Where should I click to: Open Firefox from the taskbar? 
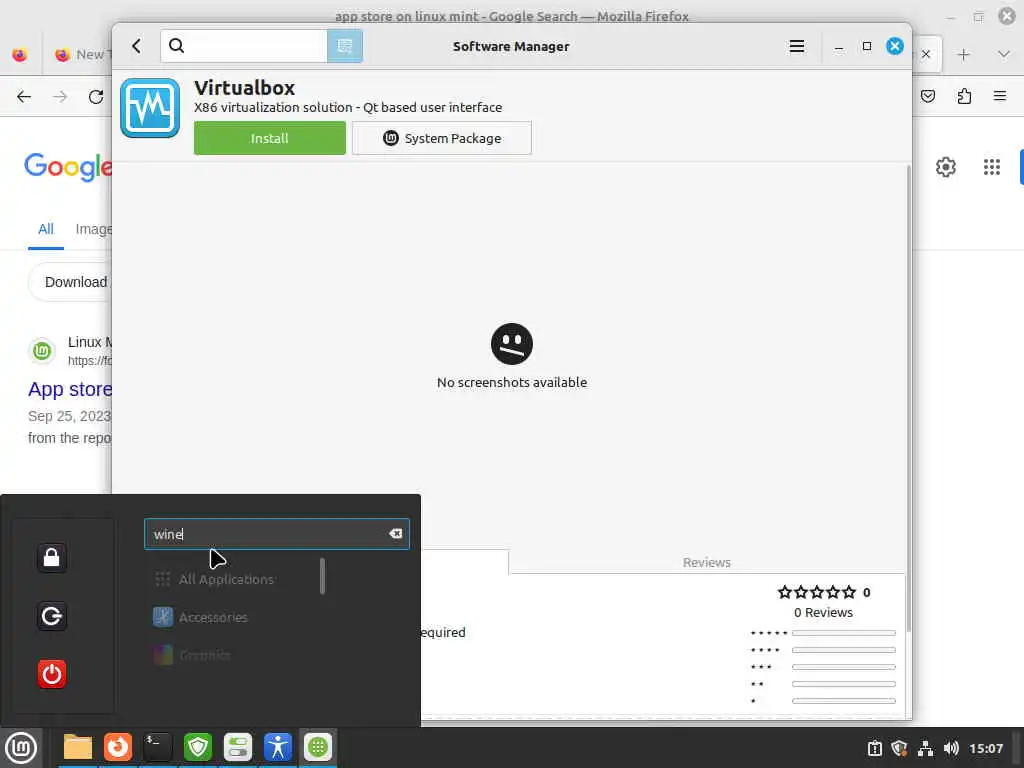118,747
